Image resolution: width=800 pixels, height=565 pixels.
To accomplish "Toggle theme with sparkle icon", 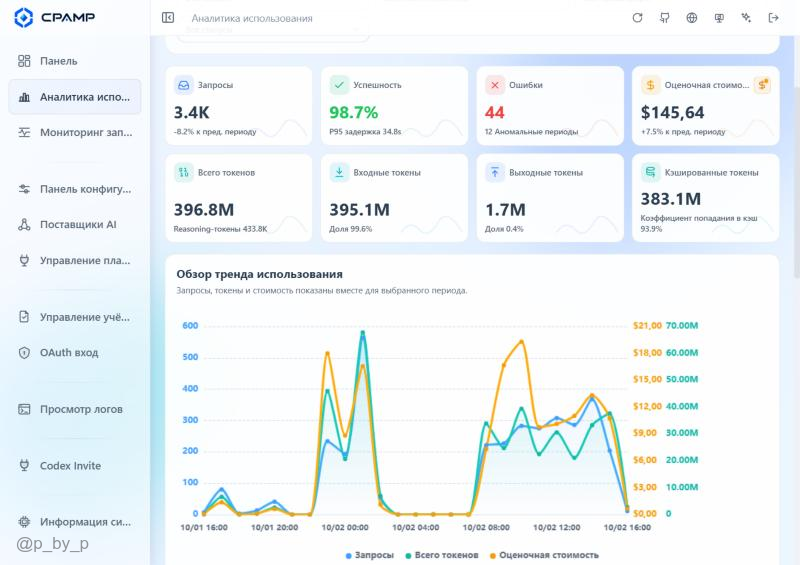I will (746, 18).
